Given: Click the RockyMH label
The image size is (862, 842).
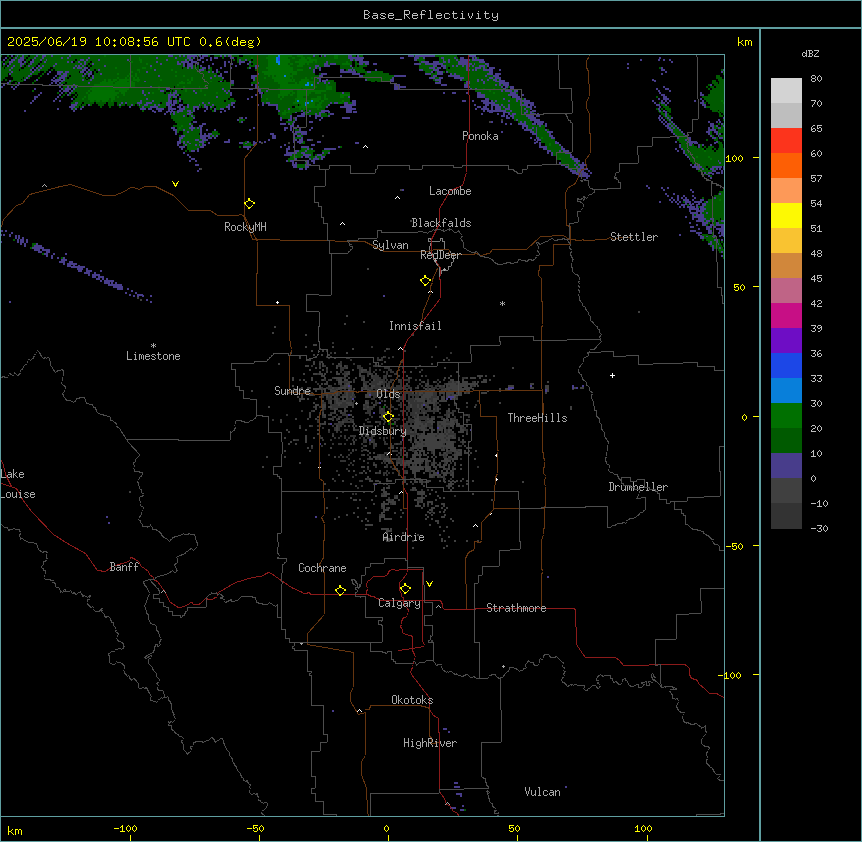Looking at the screenshot, I should (245, 227).
